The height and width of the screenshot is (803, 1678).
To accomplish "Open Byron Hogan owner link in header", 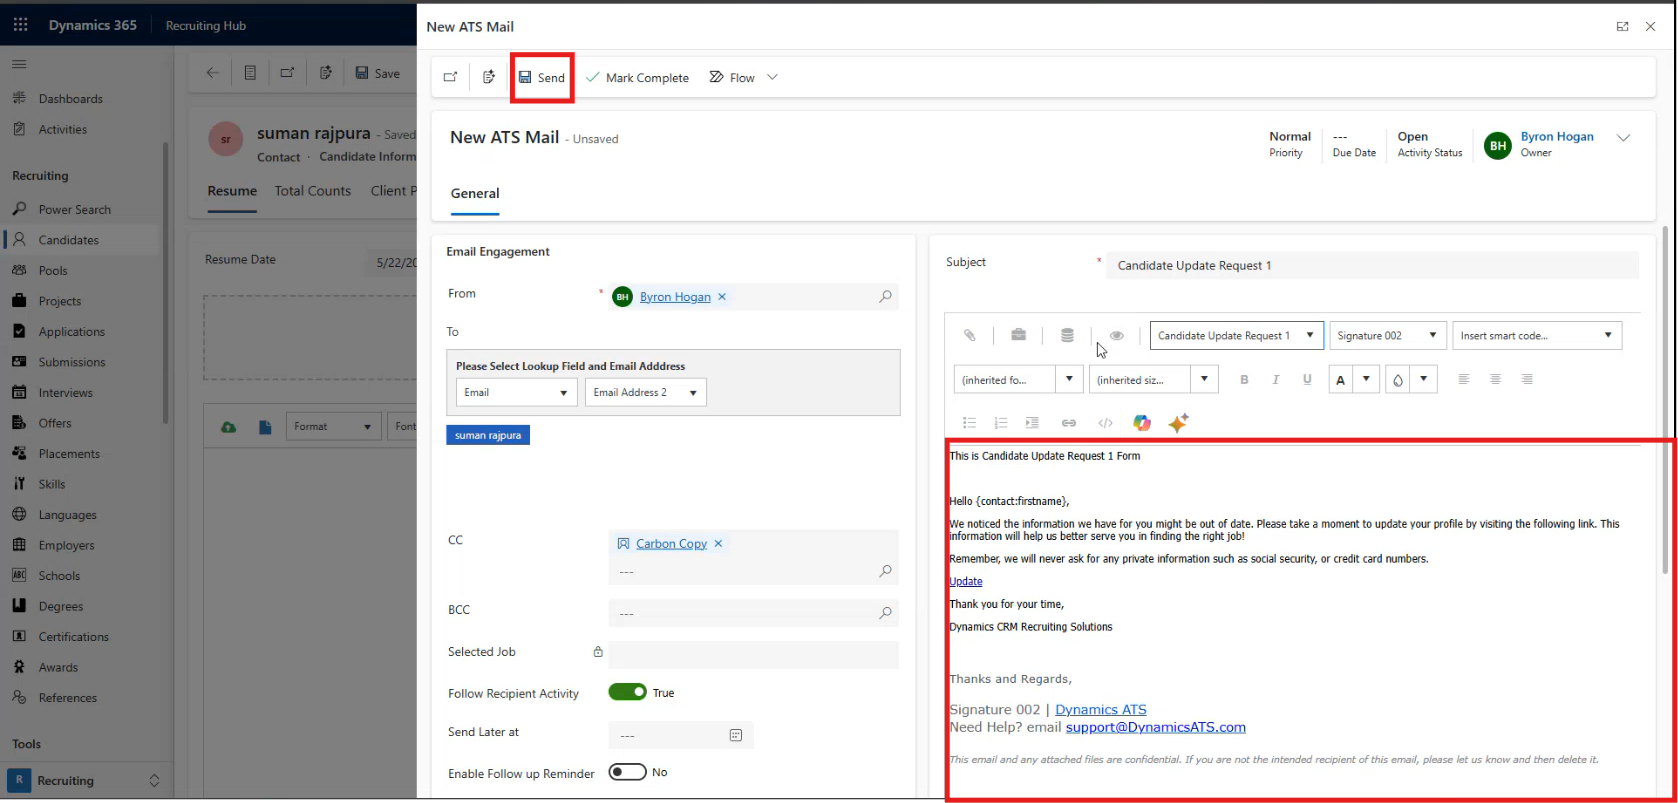I will coord(1557,136).
